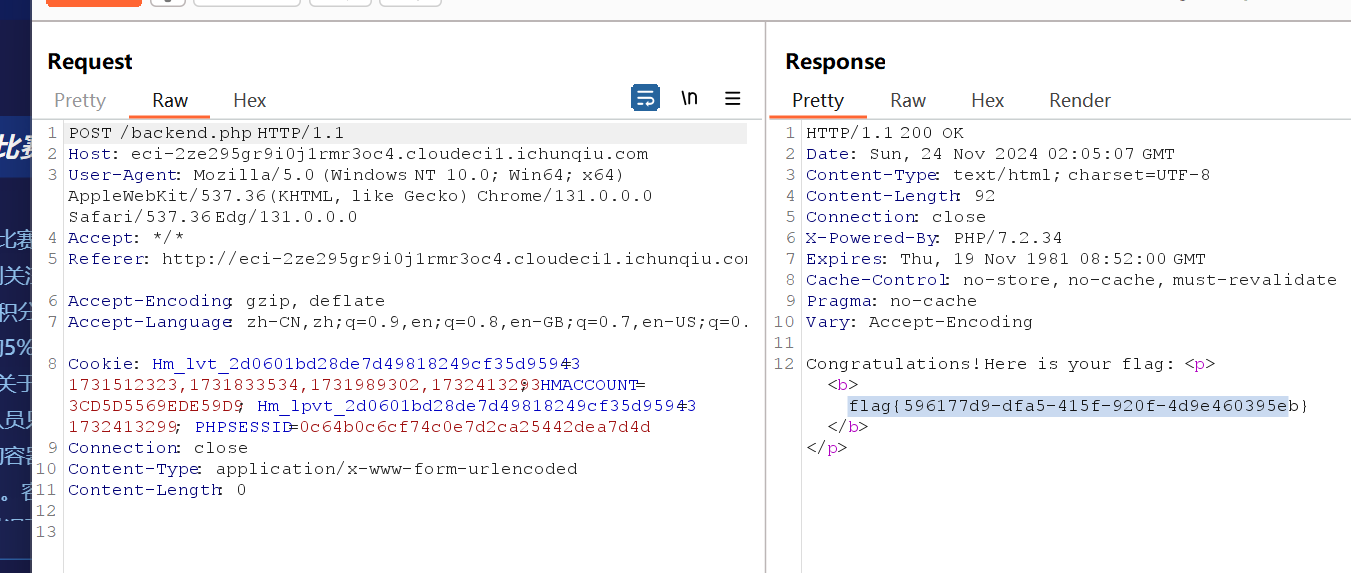The height and width of the screenshot is (573, 1351).
Task: Click the Referer header URL
Action: (x=454, y=259)
